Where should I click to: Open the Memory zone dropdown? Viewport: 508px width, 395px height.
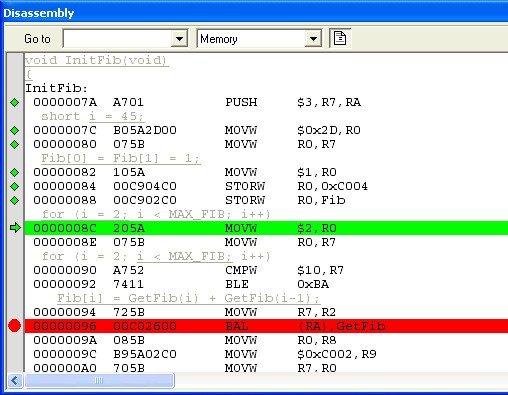point(313,39)
